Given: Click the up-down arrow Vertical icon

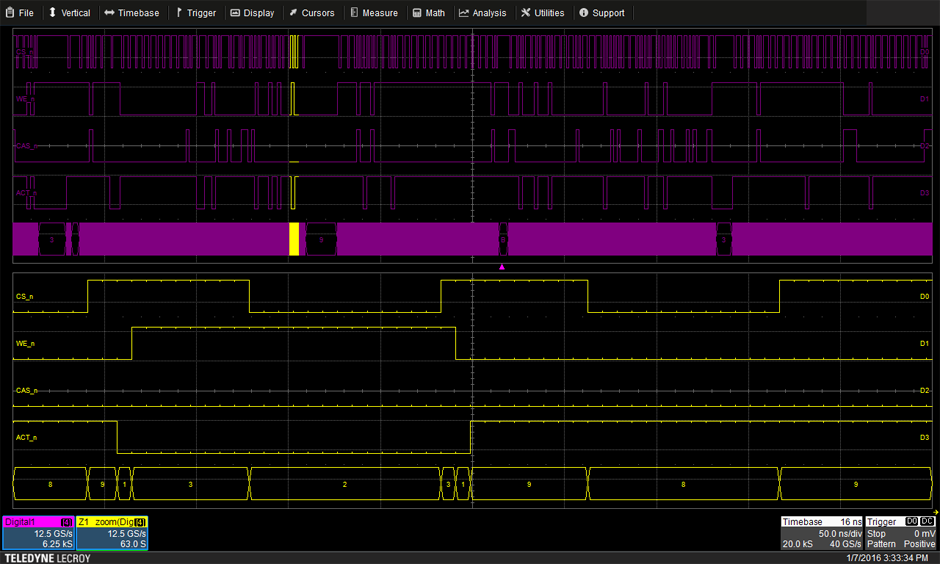Looking at the screenshot, I should pos(53,13).
